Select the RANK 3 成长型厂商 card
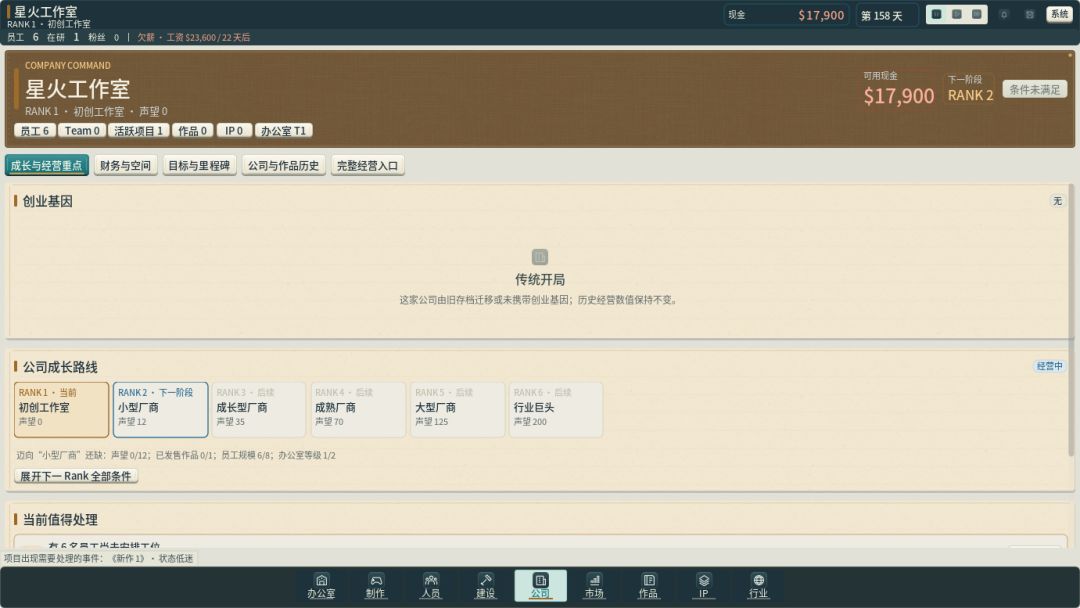This screenshot has height=608, width=1080. click(x=259, y=410)
